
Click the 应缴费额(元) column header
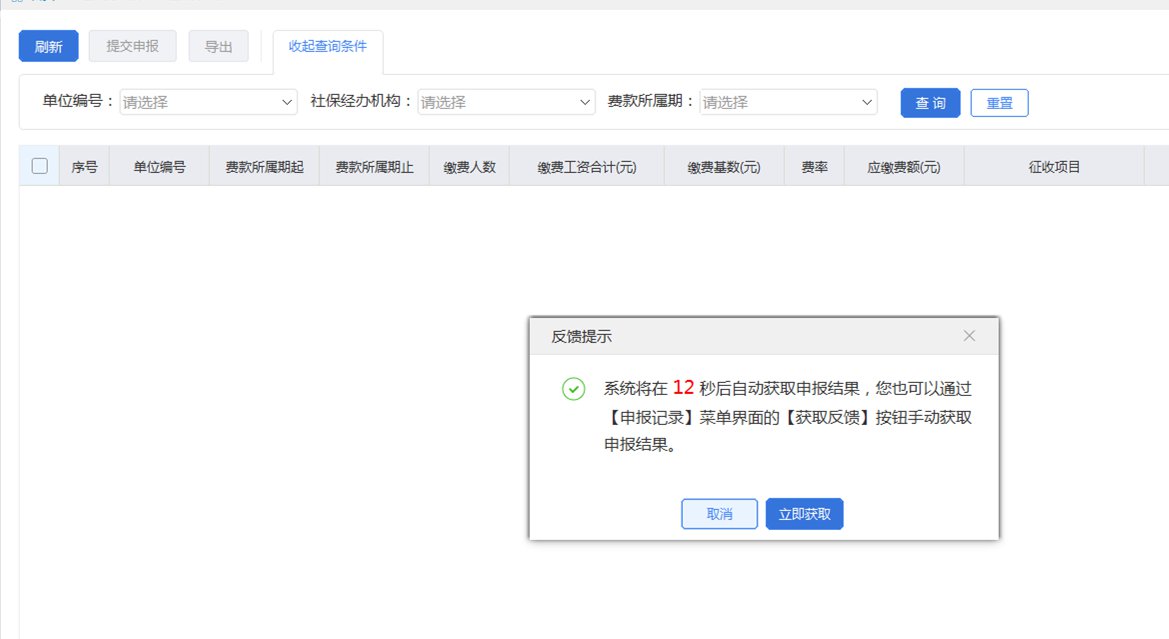(904, 167)
